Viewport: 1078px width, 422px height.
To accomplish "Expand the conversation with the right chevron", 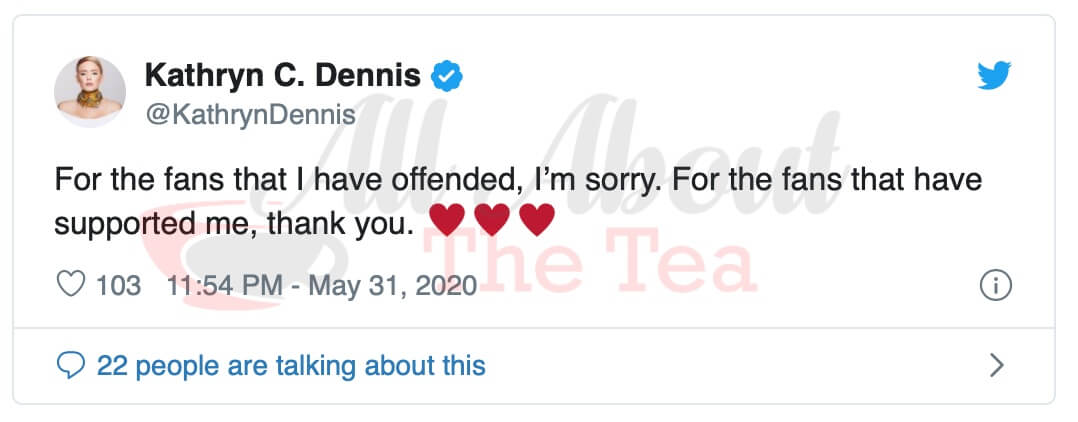I will pos(996,366).
